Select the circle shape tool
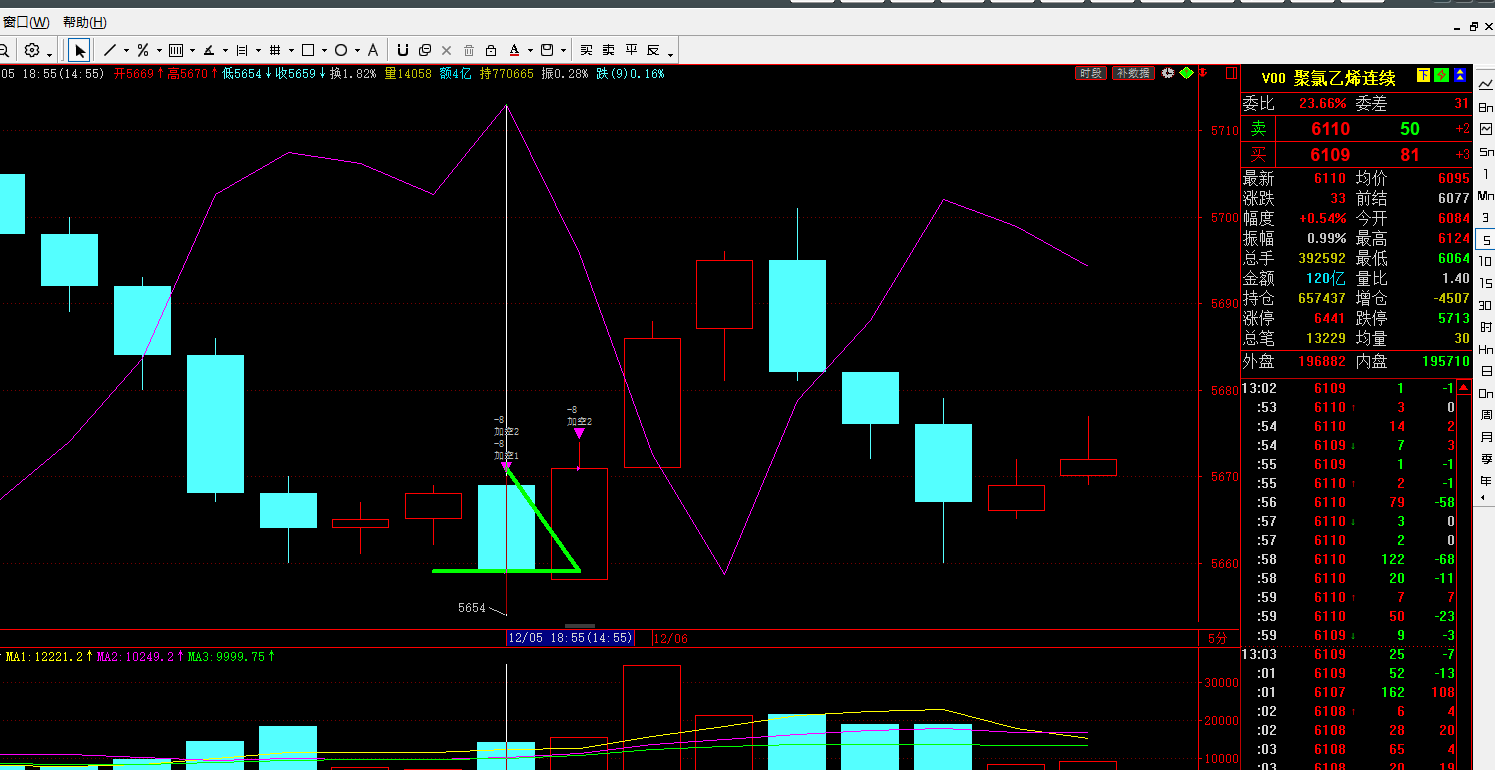 (341, 50)
